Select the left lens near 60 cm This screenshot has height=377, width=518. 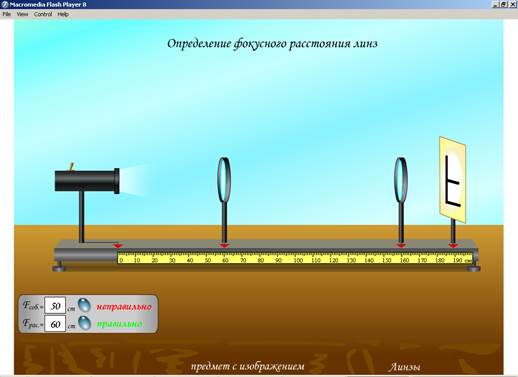pyautogui.click(x=224, y=180)
